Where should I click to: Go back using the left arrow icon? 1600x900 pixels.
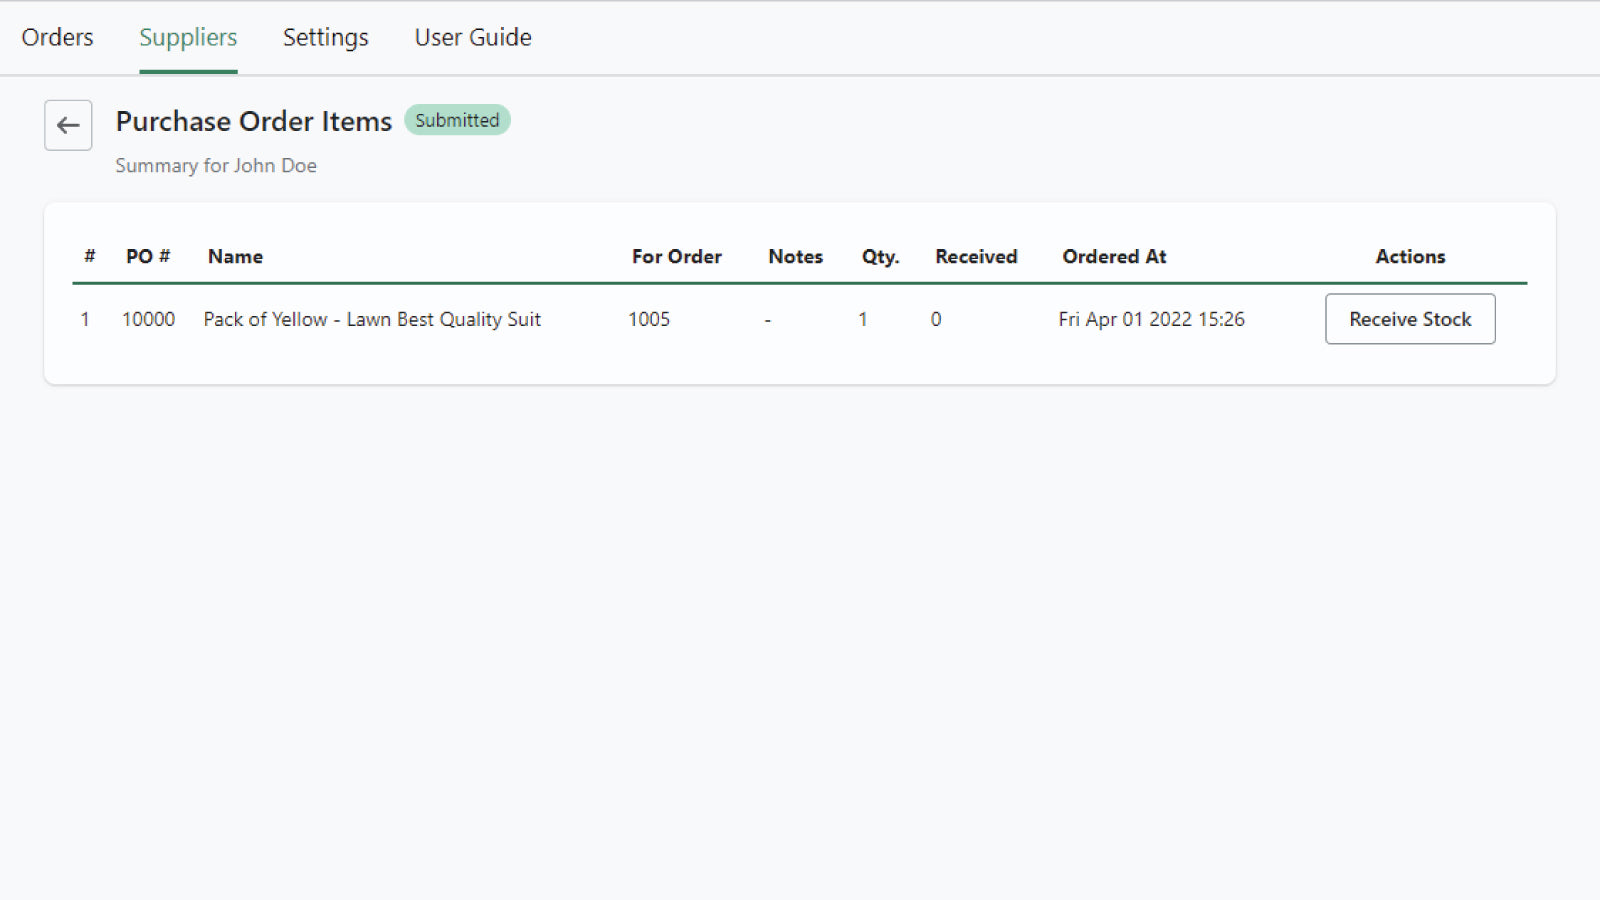pos(68,125)
